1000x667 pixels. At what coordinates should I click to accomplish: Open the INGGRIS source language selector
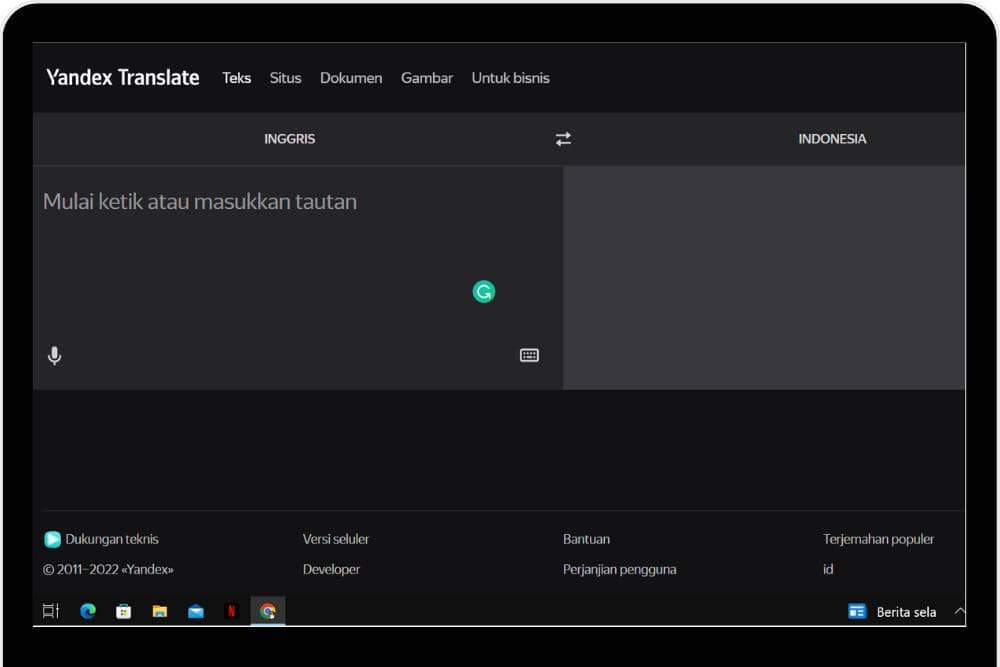coord(289,139)
